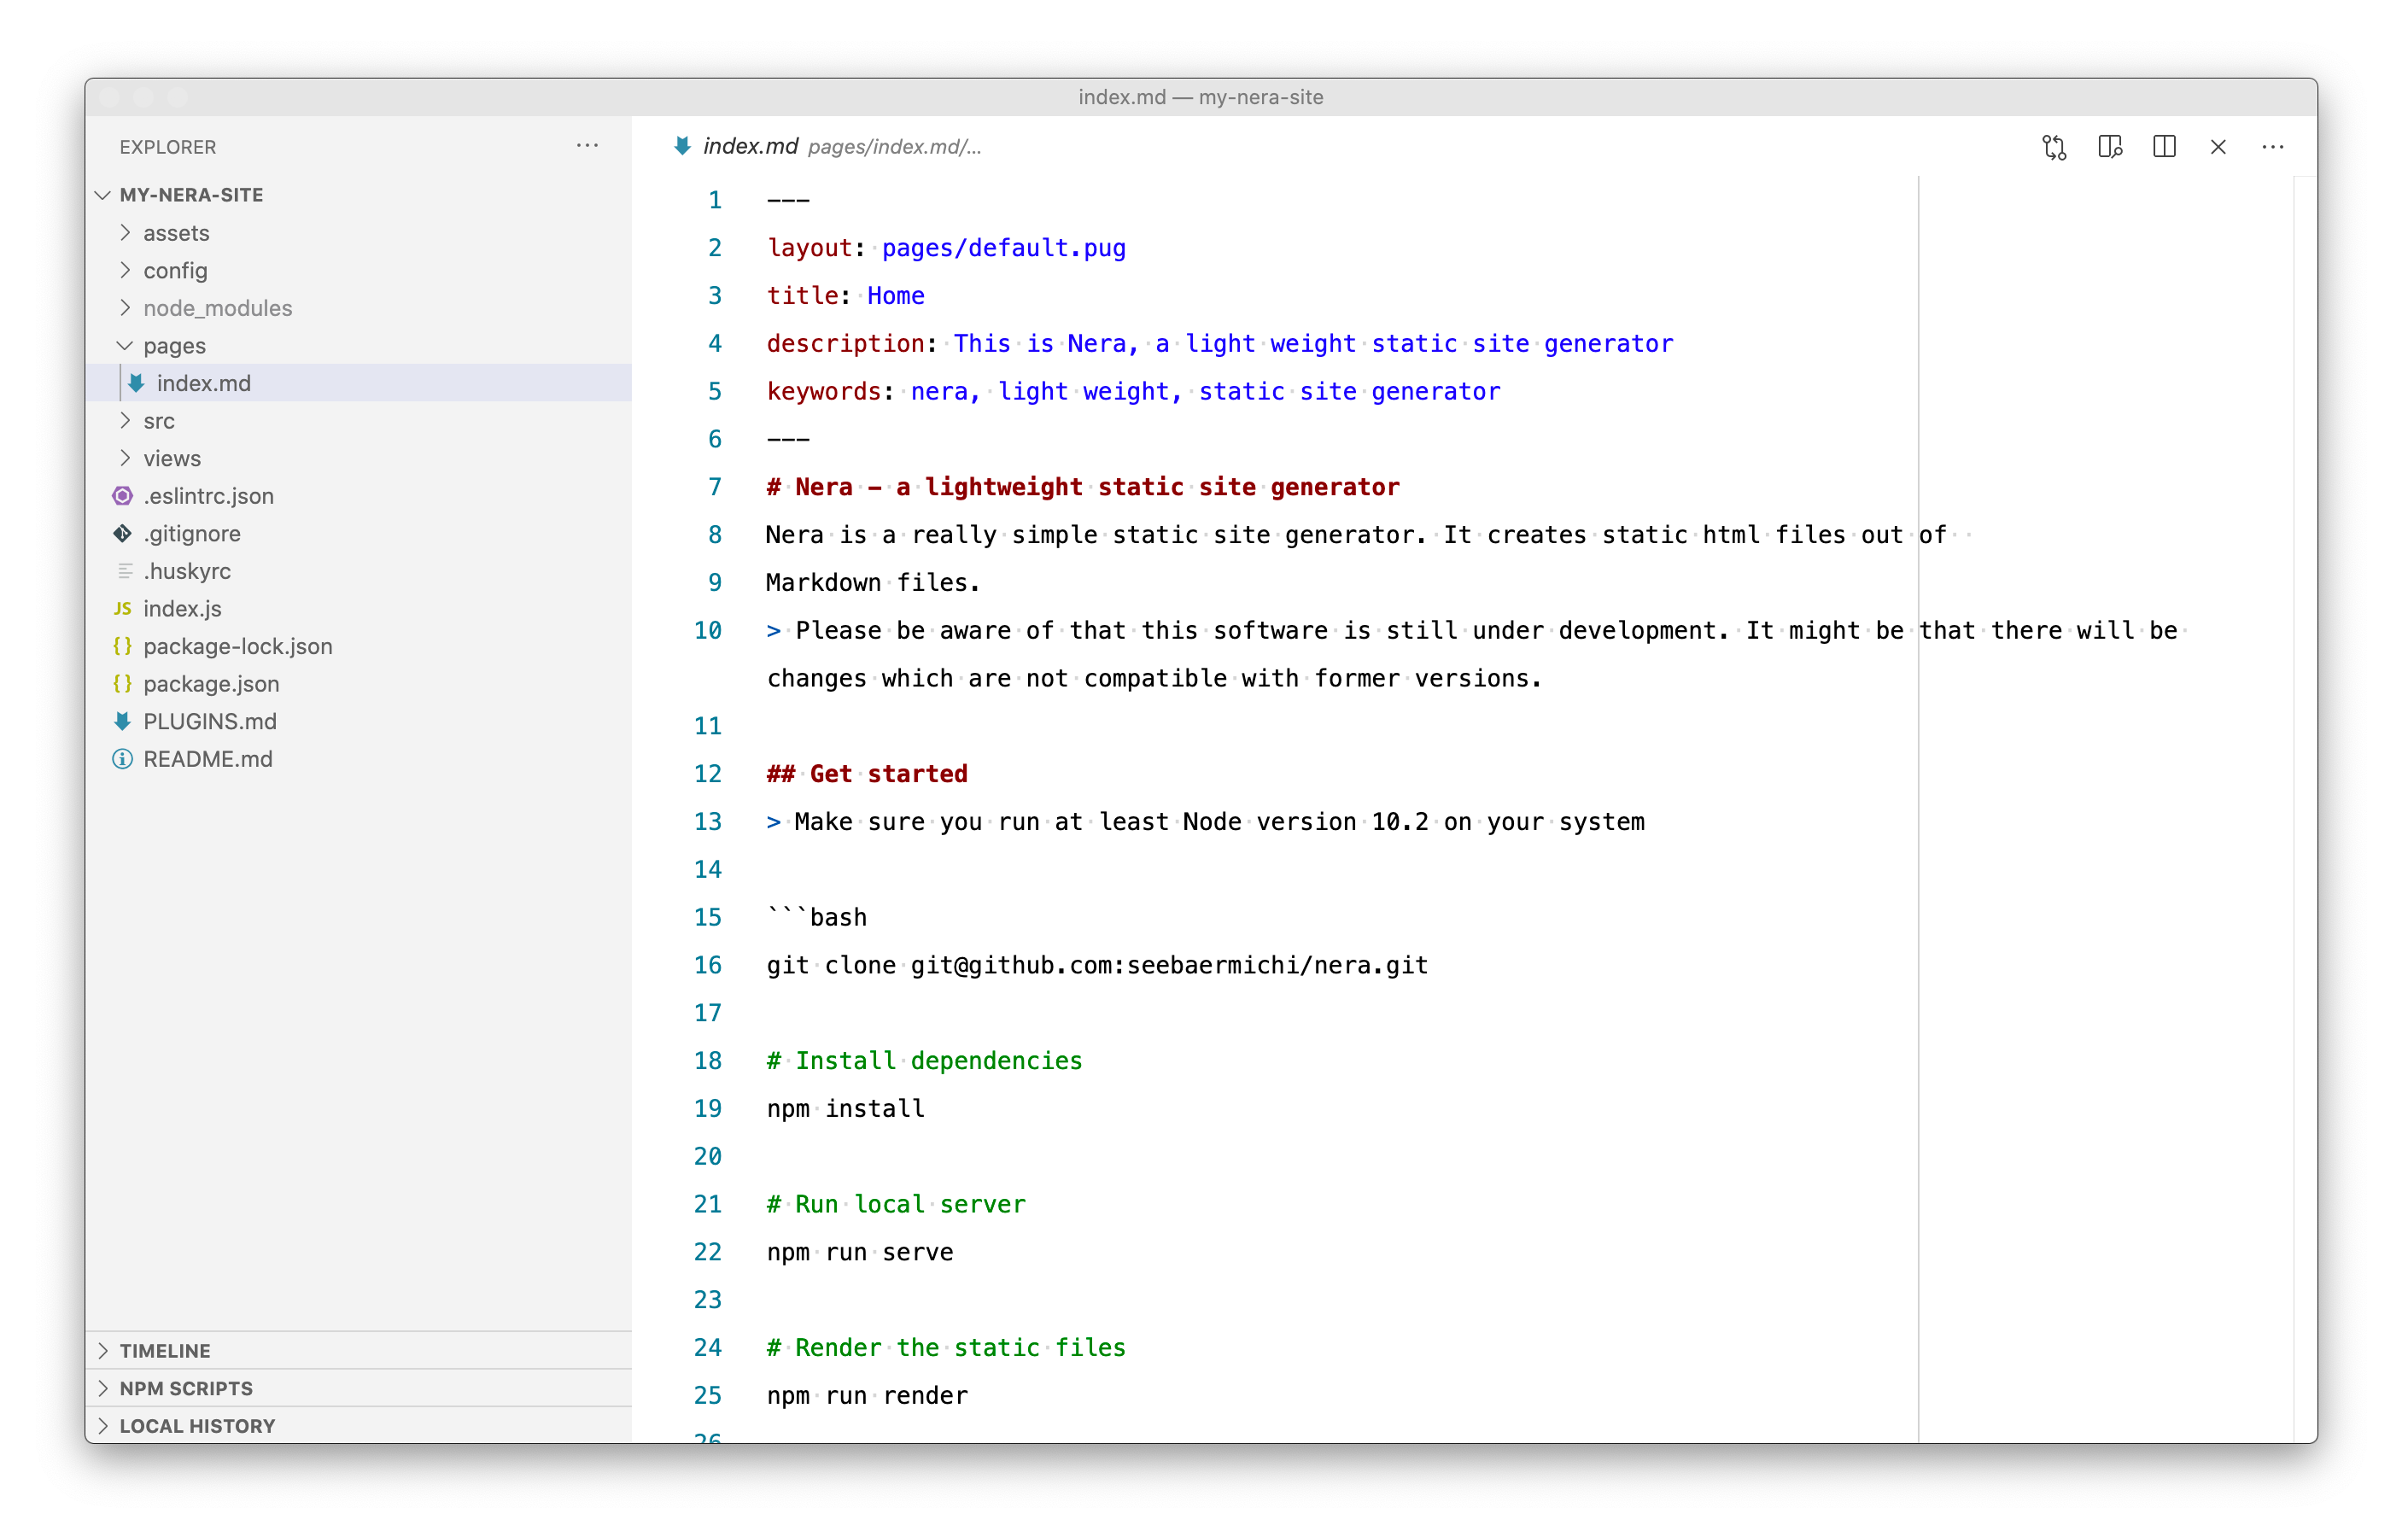Click the 'npm run render' line

[867, 1395]
